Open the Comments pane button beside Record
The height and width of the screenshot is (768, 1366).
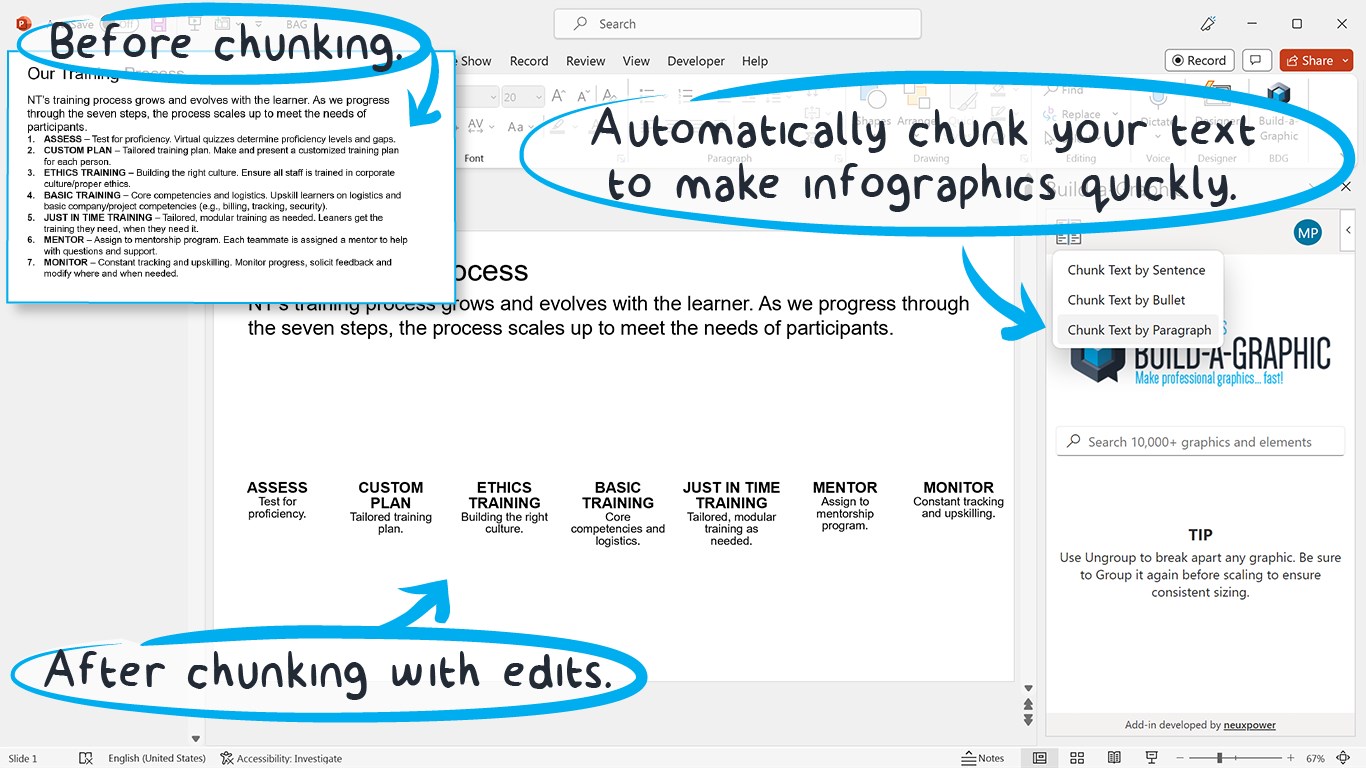pos(1258,60)
